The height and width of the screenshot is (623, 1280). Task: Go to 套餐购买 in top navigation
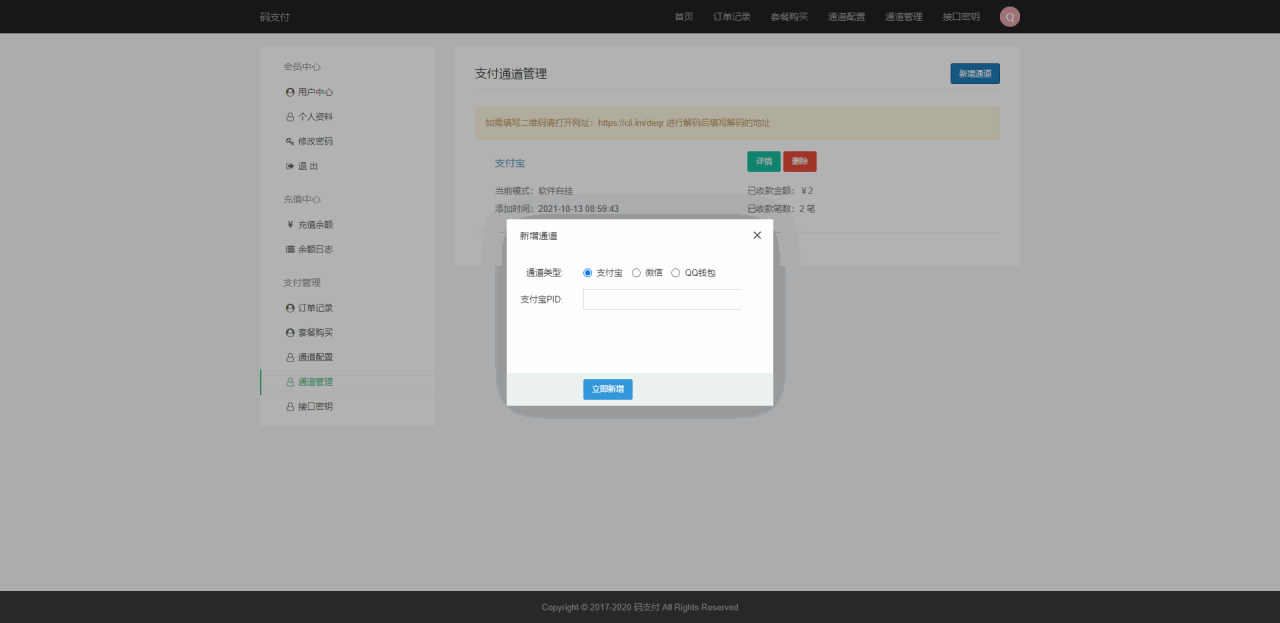point(789,17)
